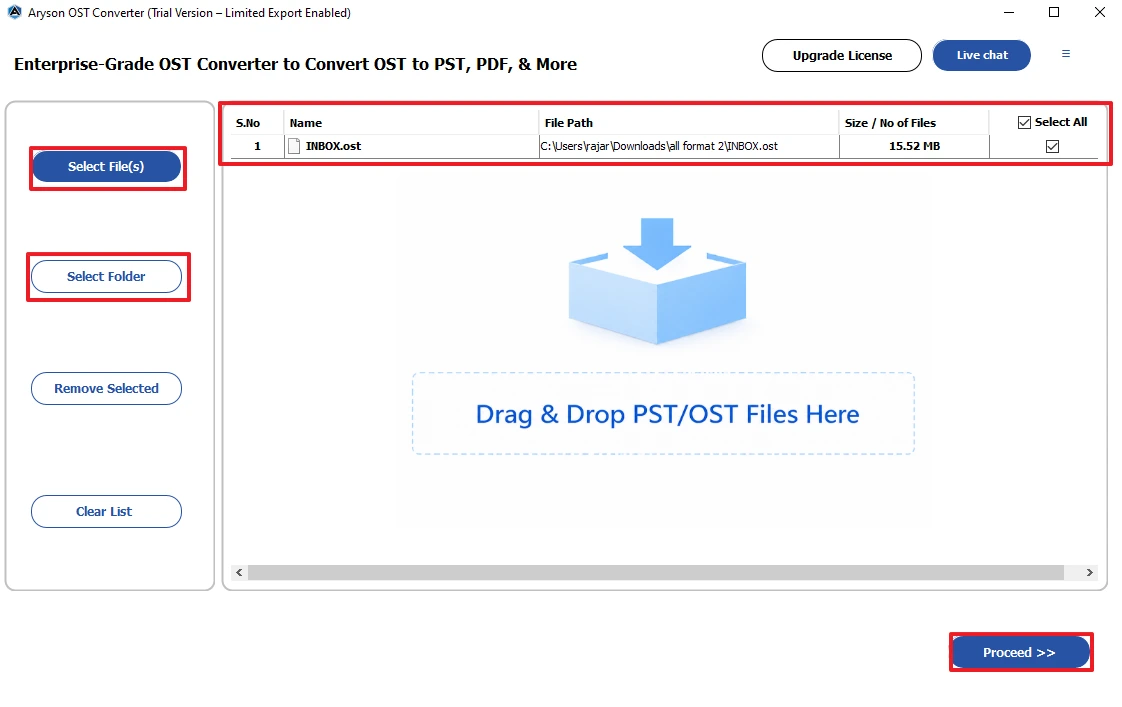Click the Name column header
The height and width of the screenshot is (707, 1122).
(411, 123)
